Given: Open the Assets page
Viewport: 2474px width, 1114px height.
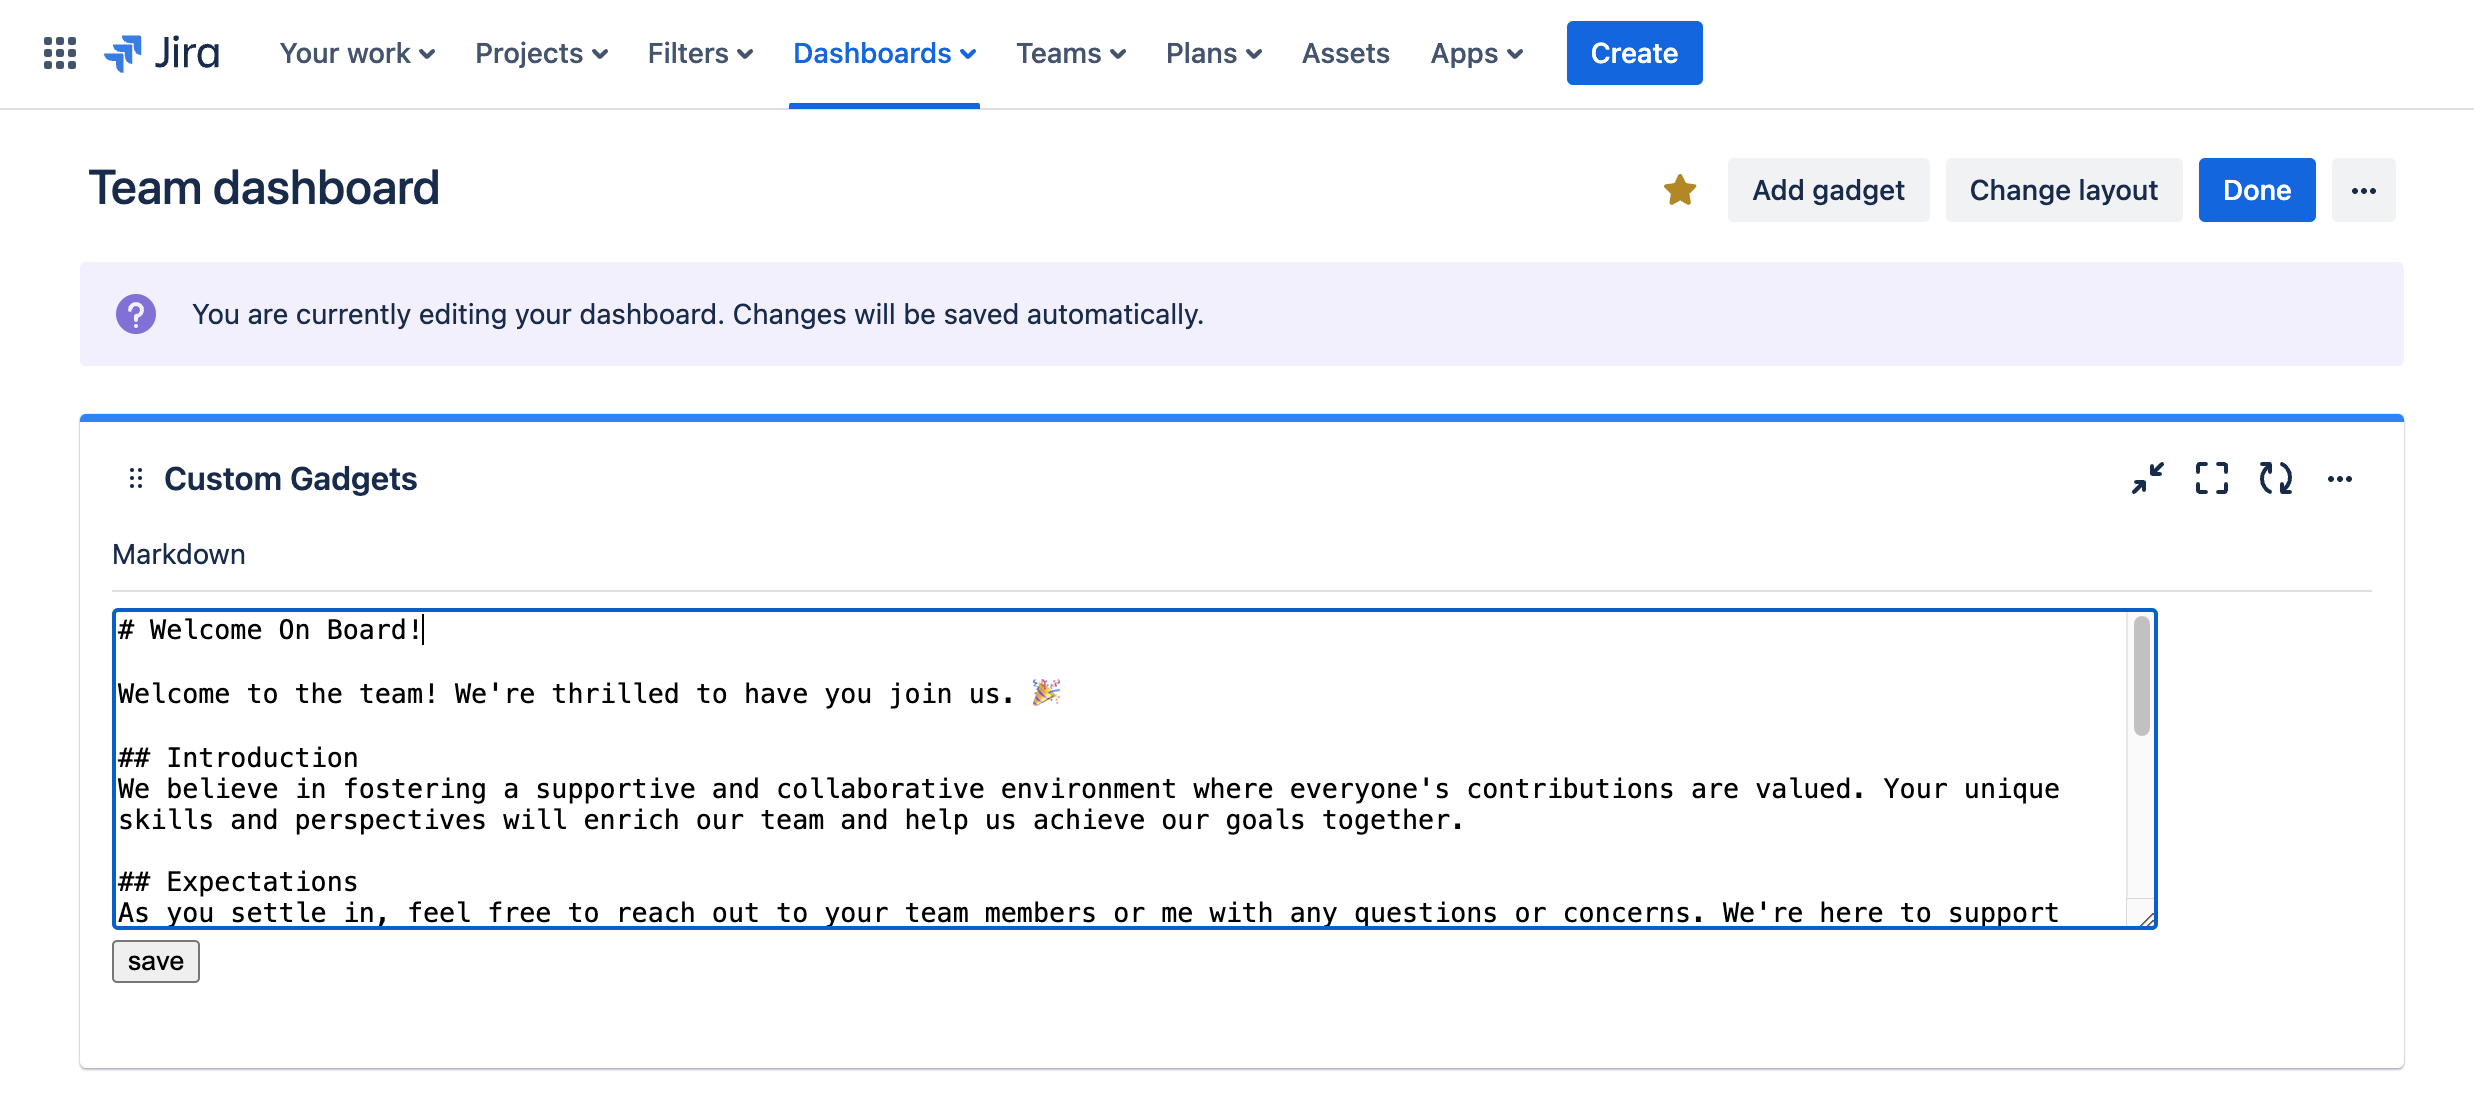Looking at the screenshot, I should pyautogui.click(x=1345, y=53).
